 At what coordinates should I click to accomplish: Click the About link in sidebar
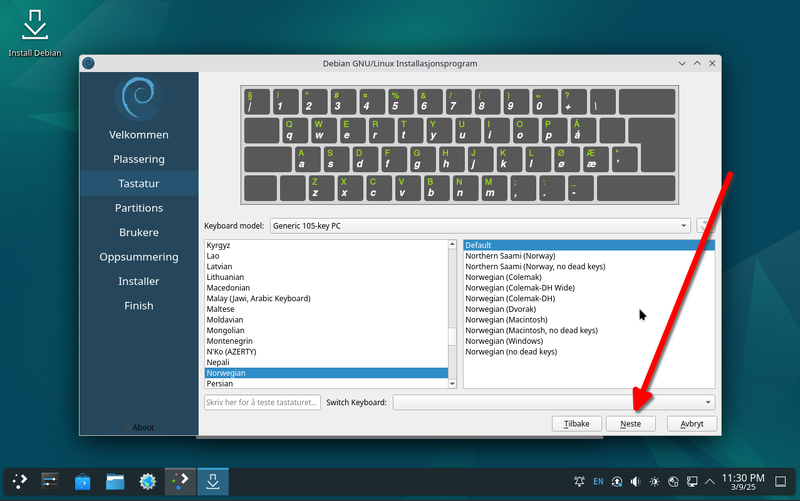pos(139,427)
